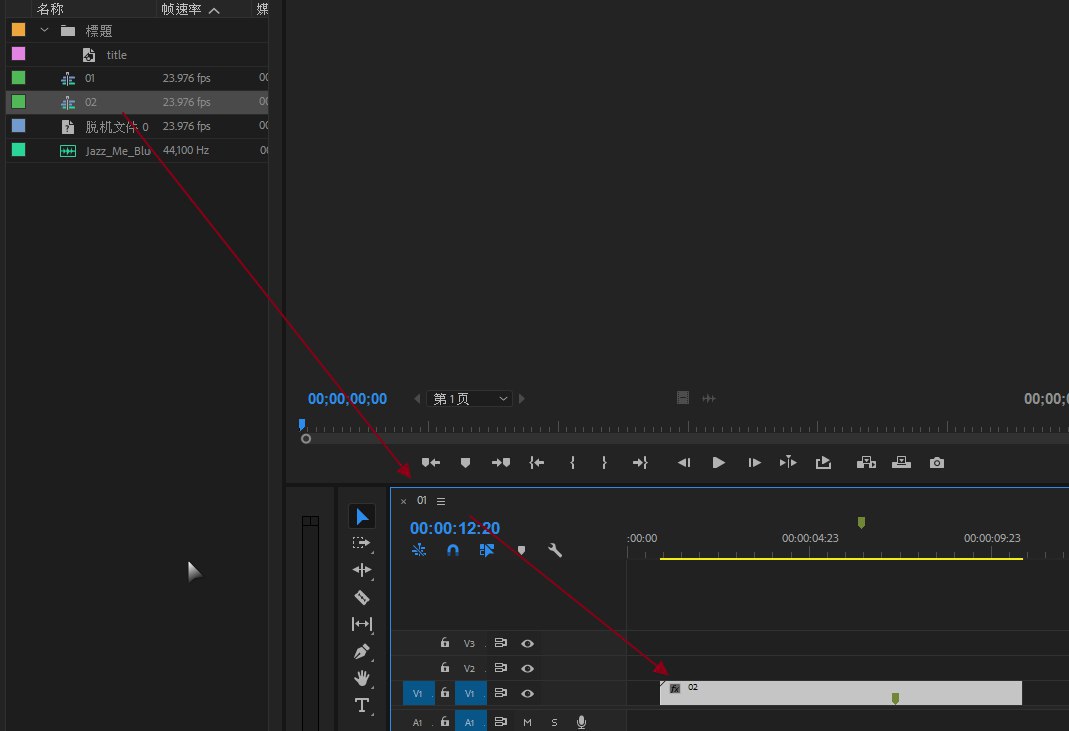Toggle lock on track V2
Screen dimensions: 1069x731
444,668
